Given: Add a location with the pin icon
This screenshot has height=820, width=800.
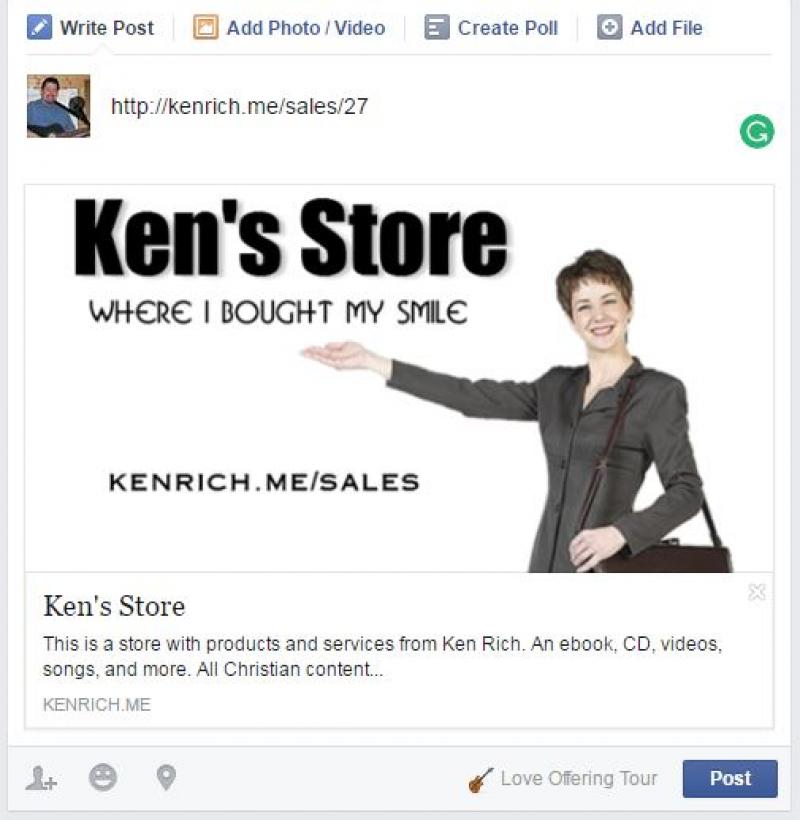Looking at the screenshot, I should point(166,778).
